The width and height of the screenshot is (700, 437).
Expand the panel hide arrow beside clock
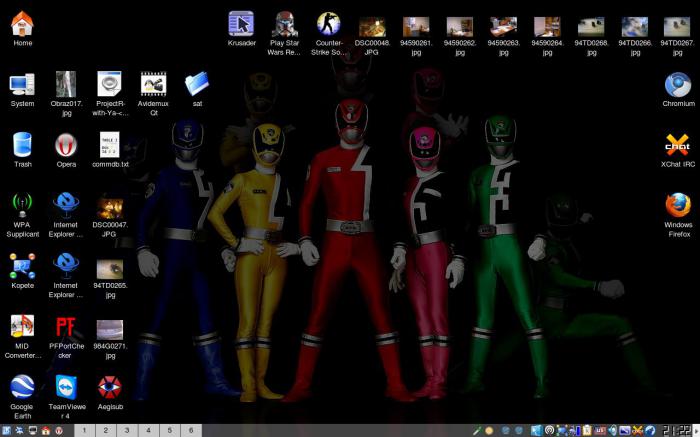coord(696,431)
